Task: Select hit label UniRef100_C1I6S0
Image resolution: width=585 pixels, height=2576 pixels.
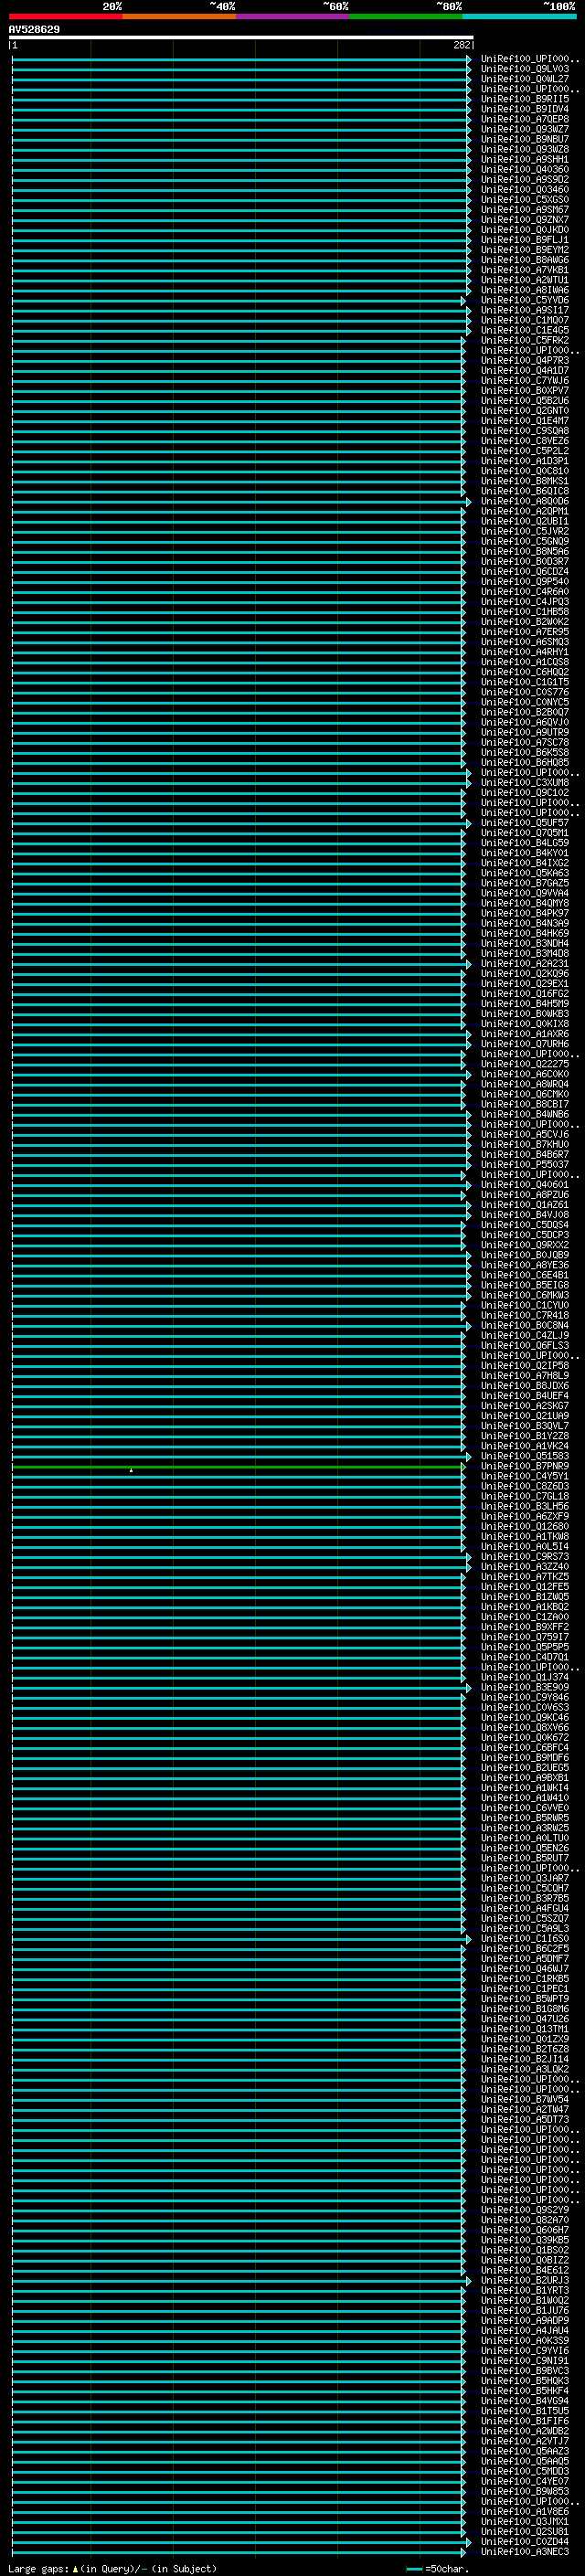Action: pos(524,1938)
